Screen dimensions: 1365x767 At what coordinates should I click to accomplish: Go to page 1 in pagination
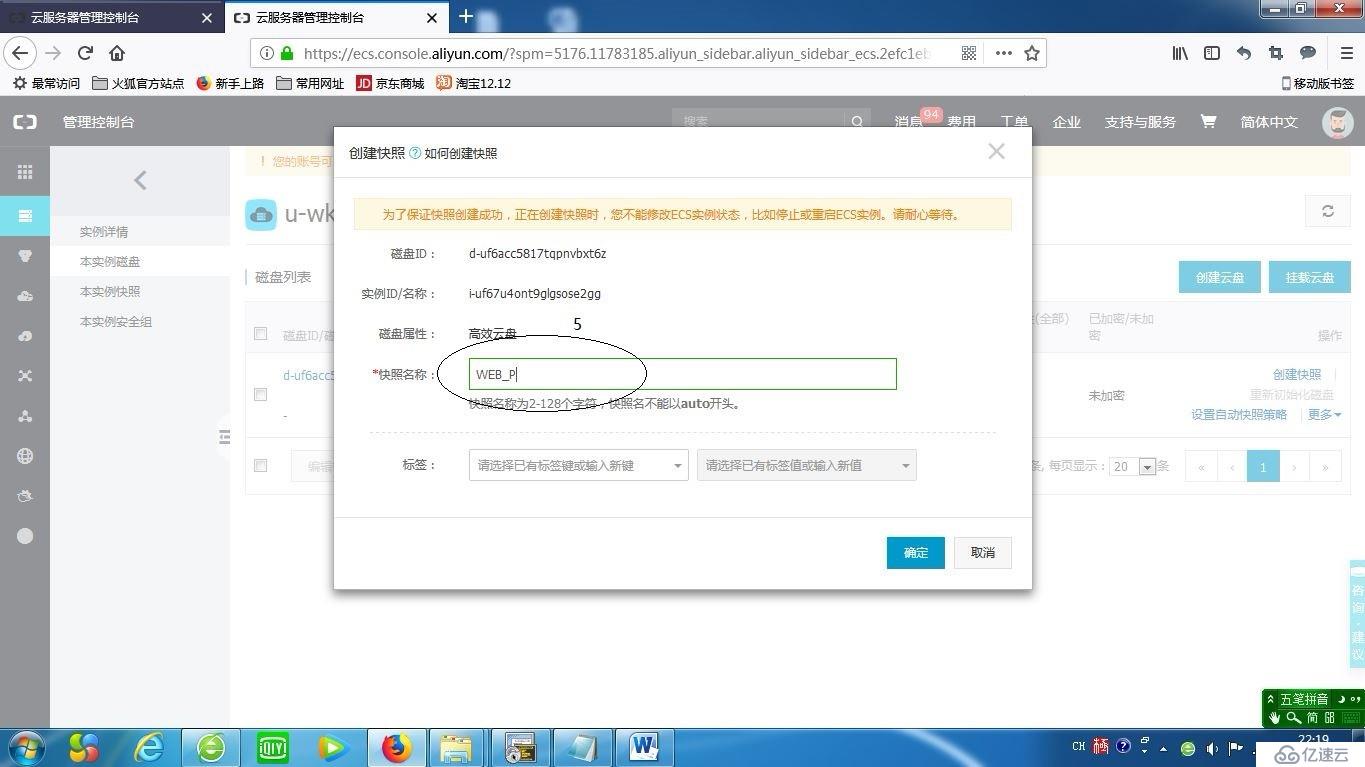(x=1263, y=466)
